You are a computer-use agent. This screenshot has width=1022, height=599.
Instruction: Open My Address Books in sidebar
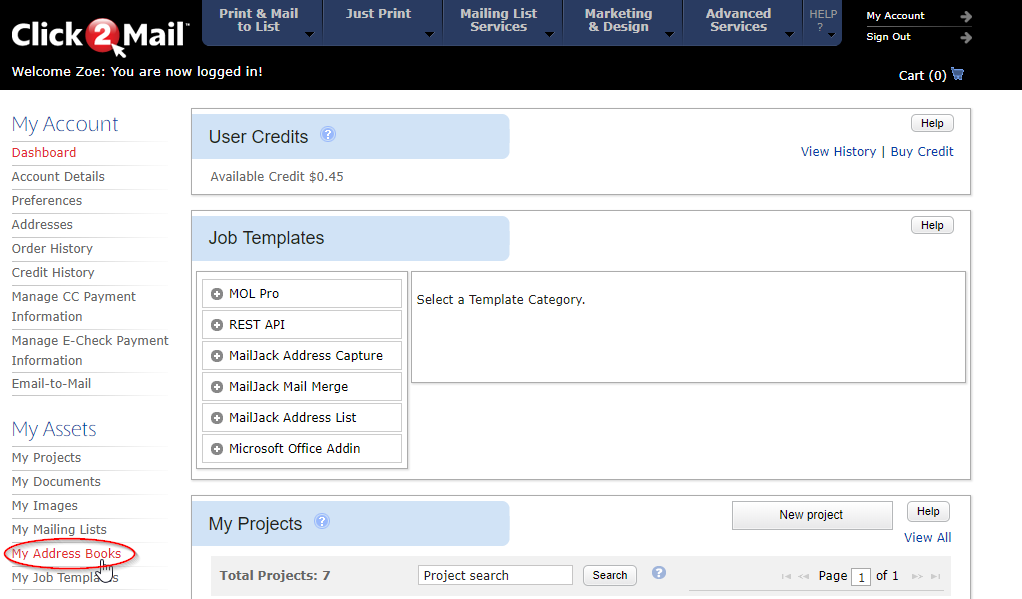click(x=66, y=553)
